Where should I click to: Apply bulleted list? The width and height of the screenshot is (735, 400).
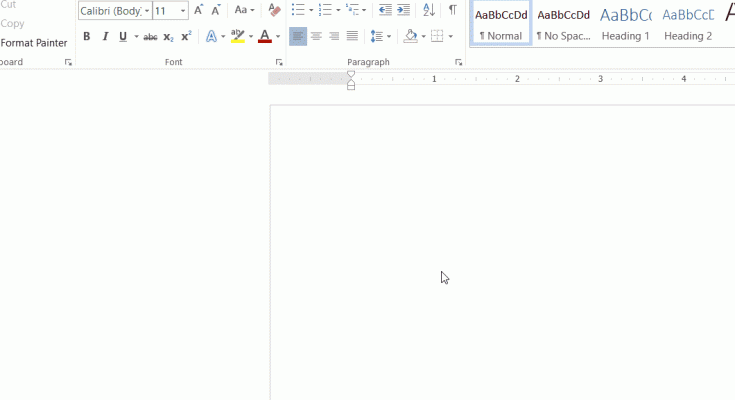pyautogui.click(x=298, y=10)
